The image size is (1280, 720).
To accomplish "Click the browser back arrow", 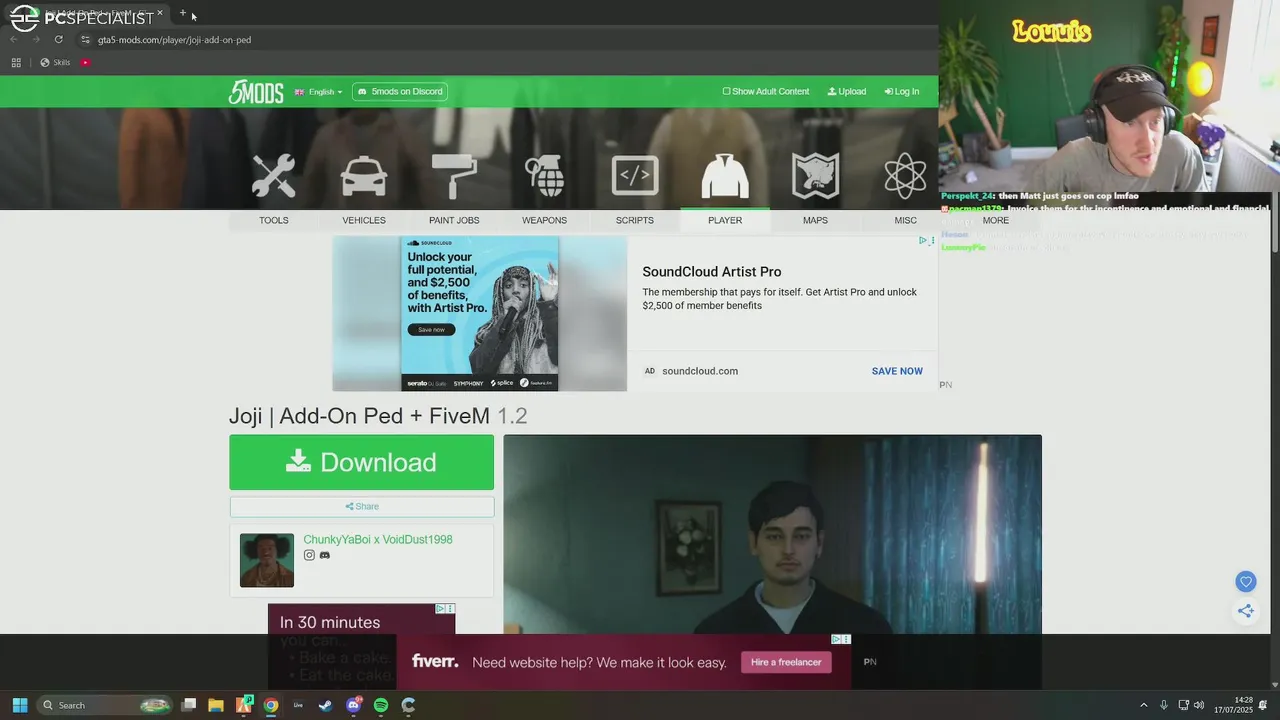I will 14,40.
